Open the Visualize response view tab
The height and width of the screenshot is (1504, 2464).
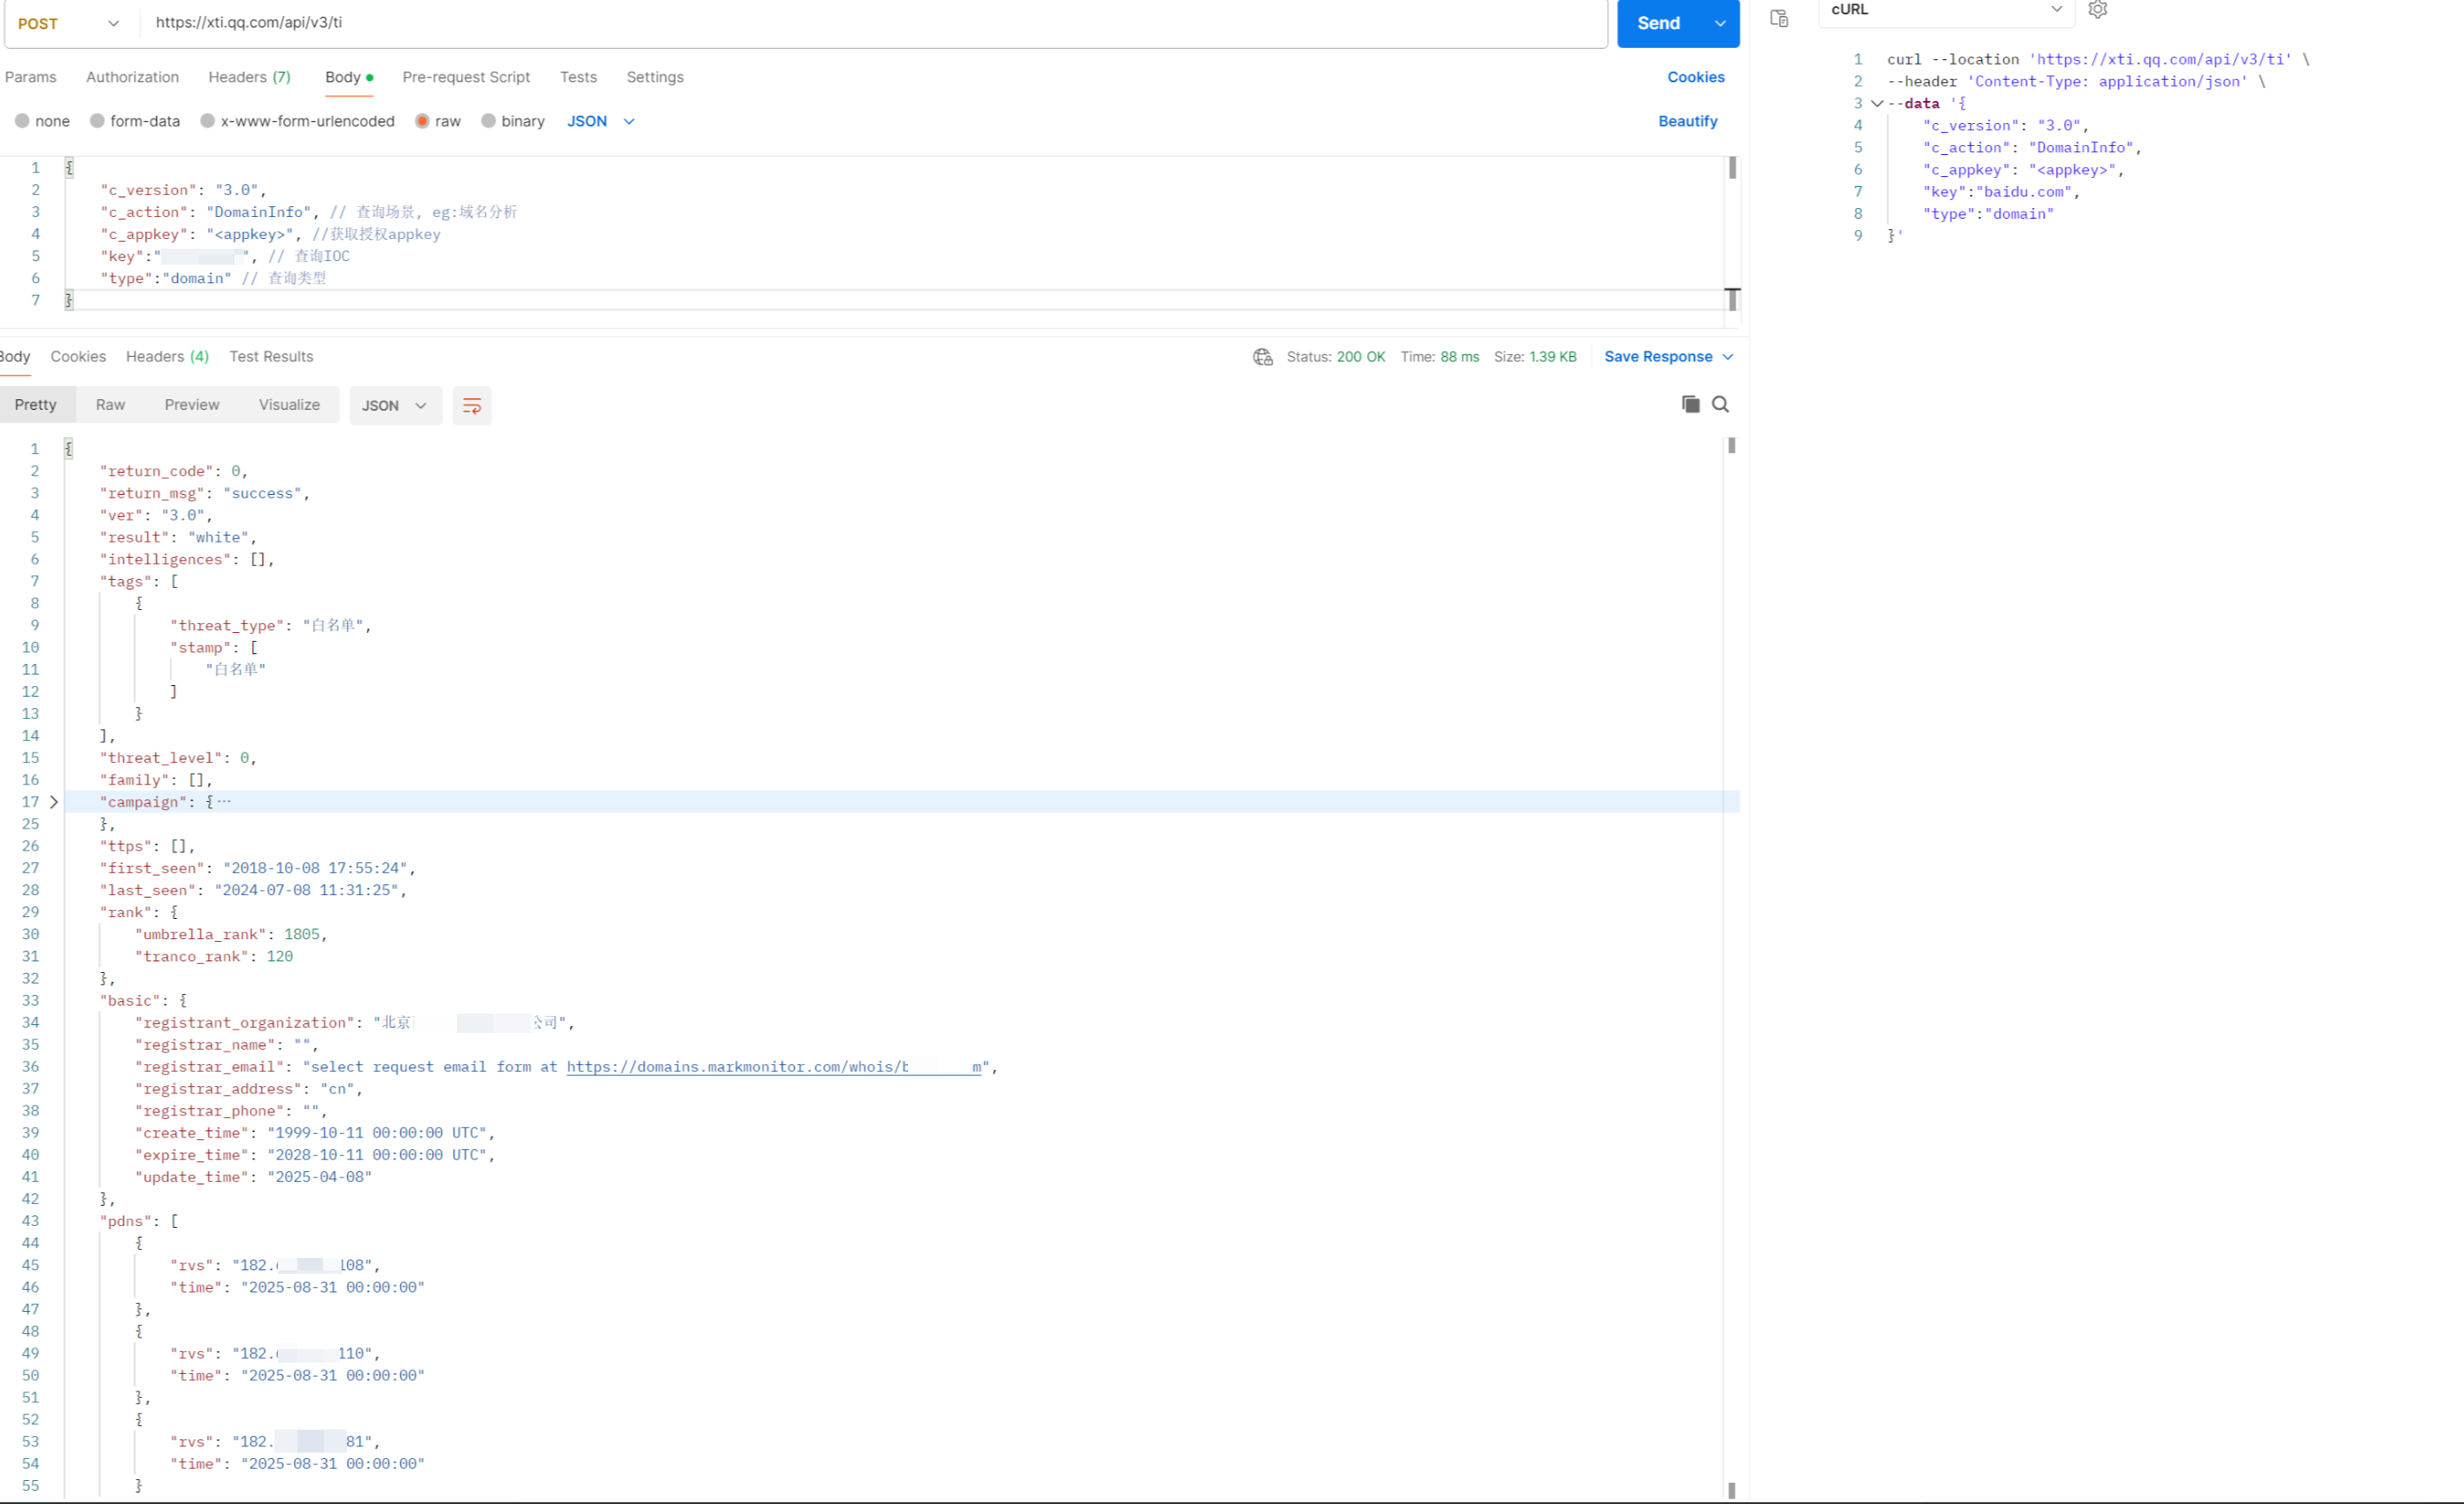coord(289,405)
